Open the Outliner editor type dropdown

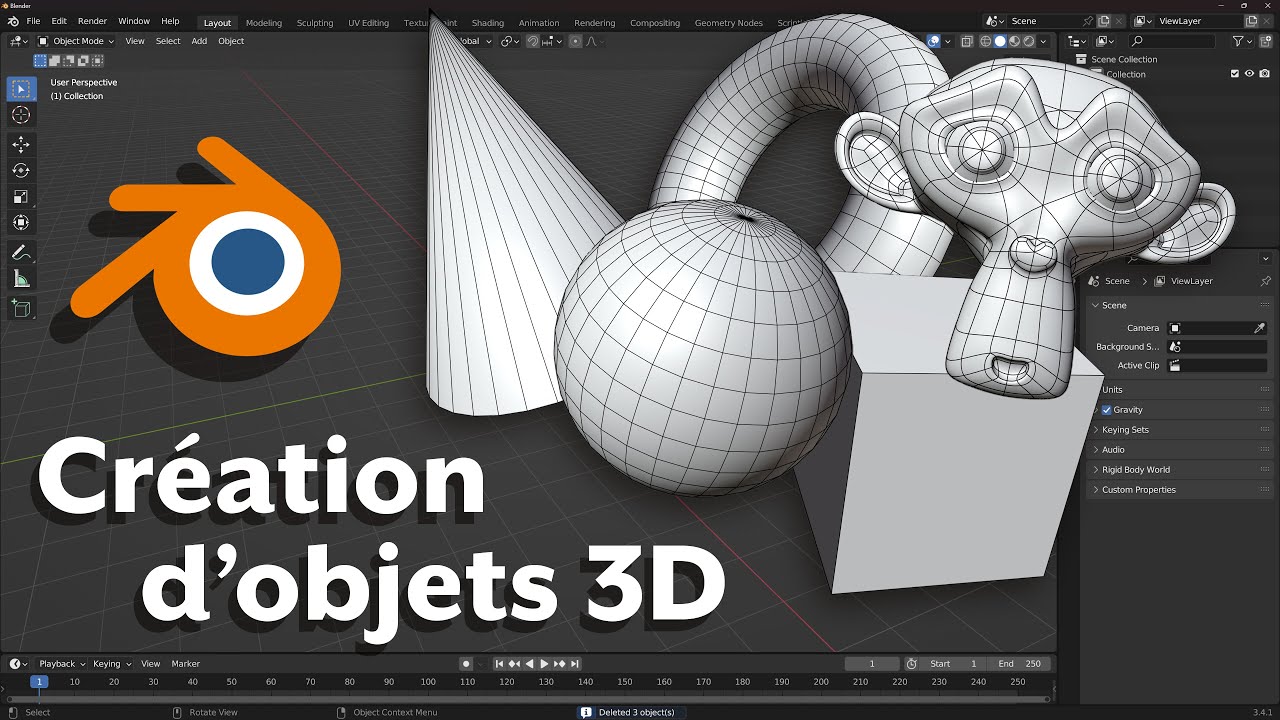click(x=1078, y=41)
